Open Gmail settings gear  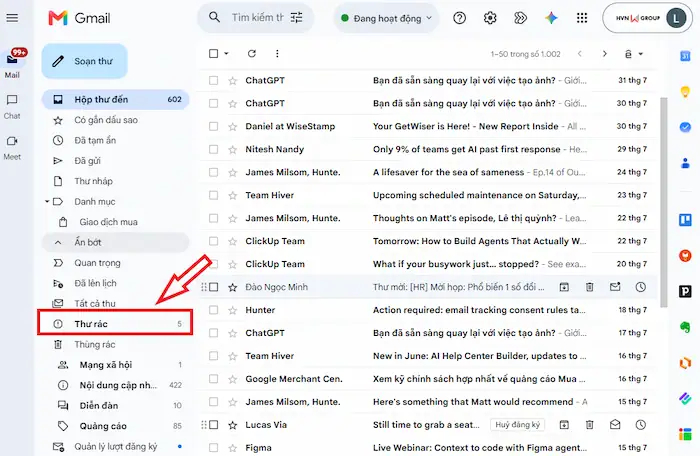coord(490,18)
